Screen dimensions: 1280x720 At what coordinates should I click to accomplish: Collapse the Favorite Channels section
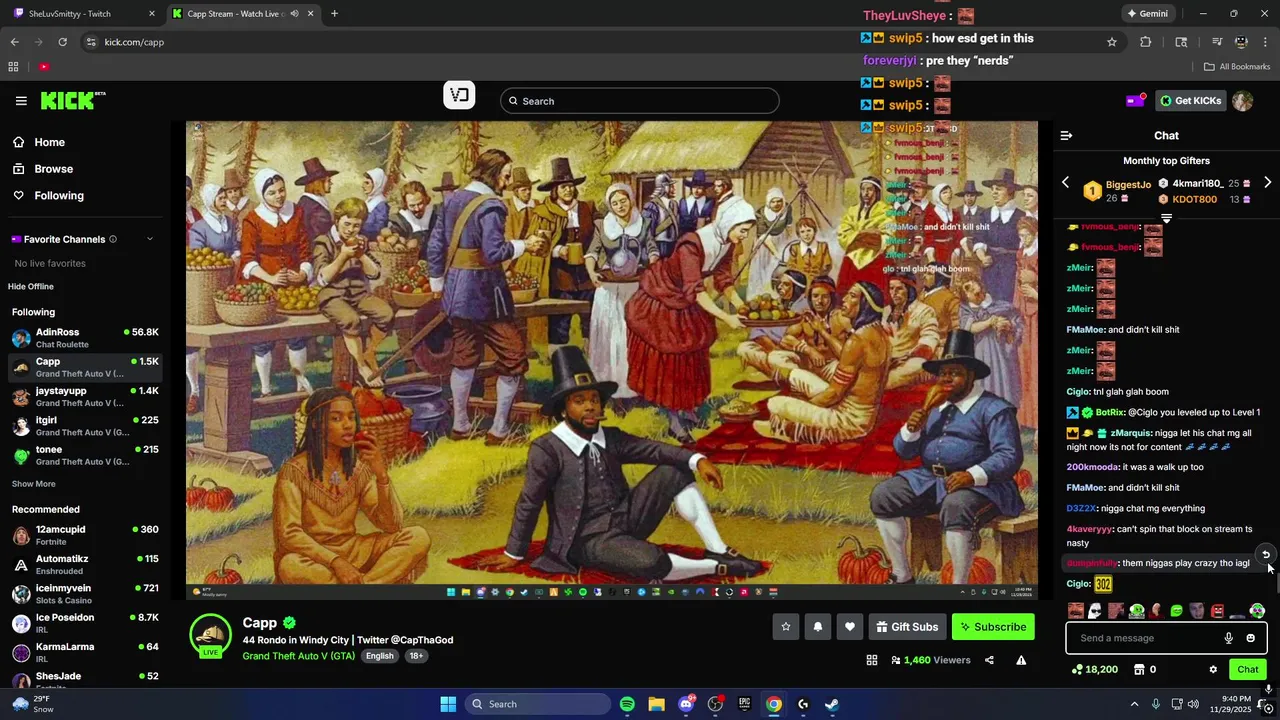[x=150, y=239]
